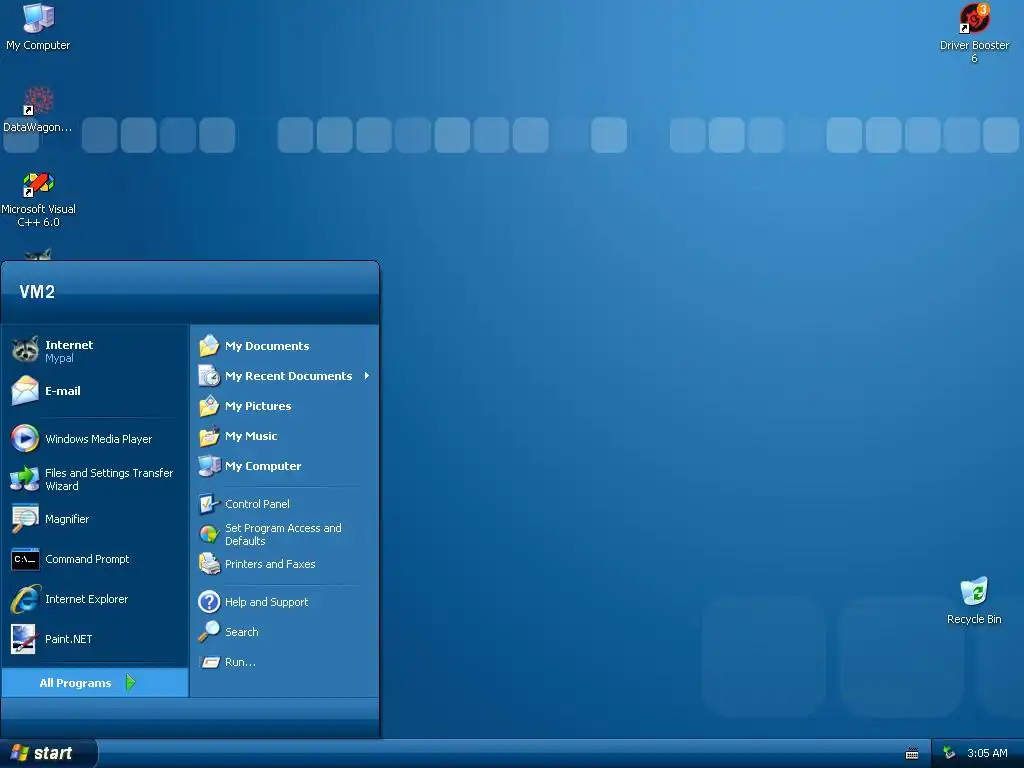
Task: Open My Computer icon in Start menu
Action: pyautogui.click(x=209, y=466)
